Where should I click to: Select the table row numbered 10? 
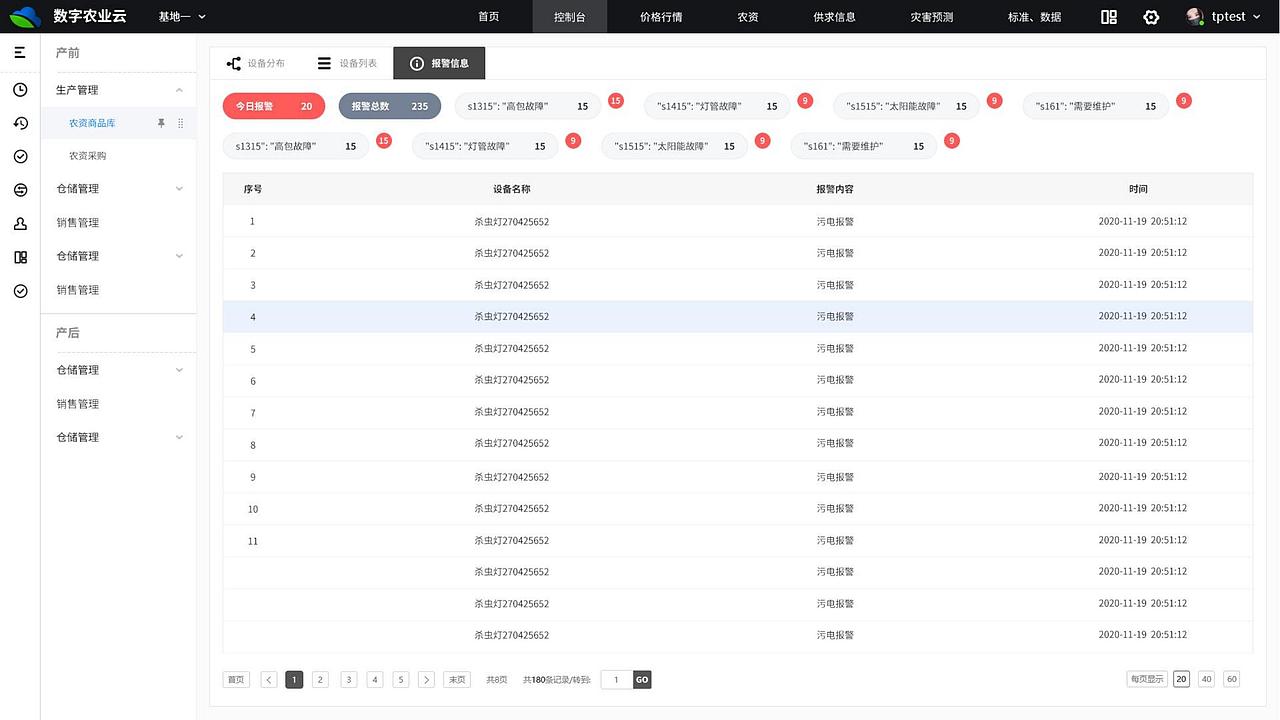pyautogui.click(x=738, y=509)
